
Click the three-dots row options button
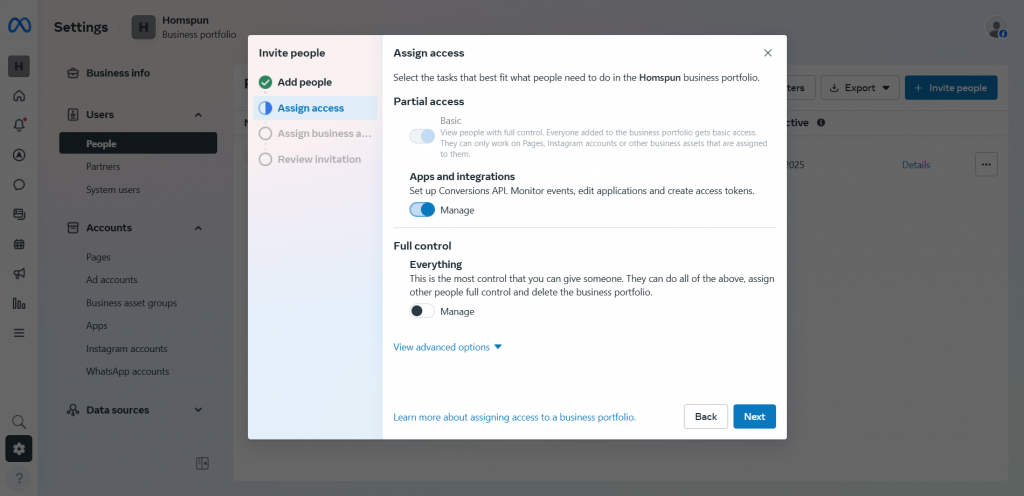[x=986, y=164]
